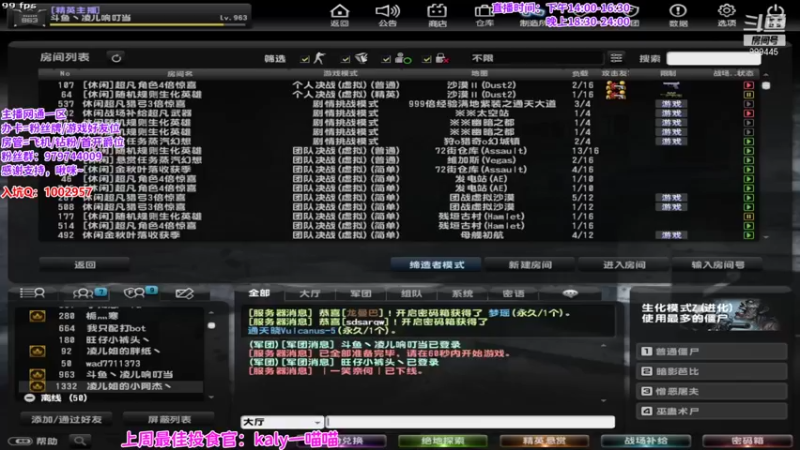Switch to the 组队 chat tab
The image size is (800, 450).
pyautogui.click(x=411, y=293)
